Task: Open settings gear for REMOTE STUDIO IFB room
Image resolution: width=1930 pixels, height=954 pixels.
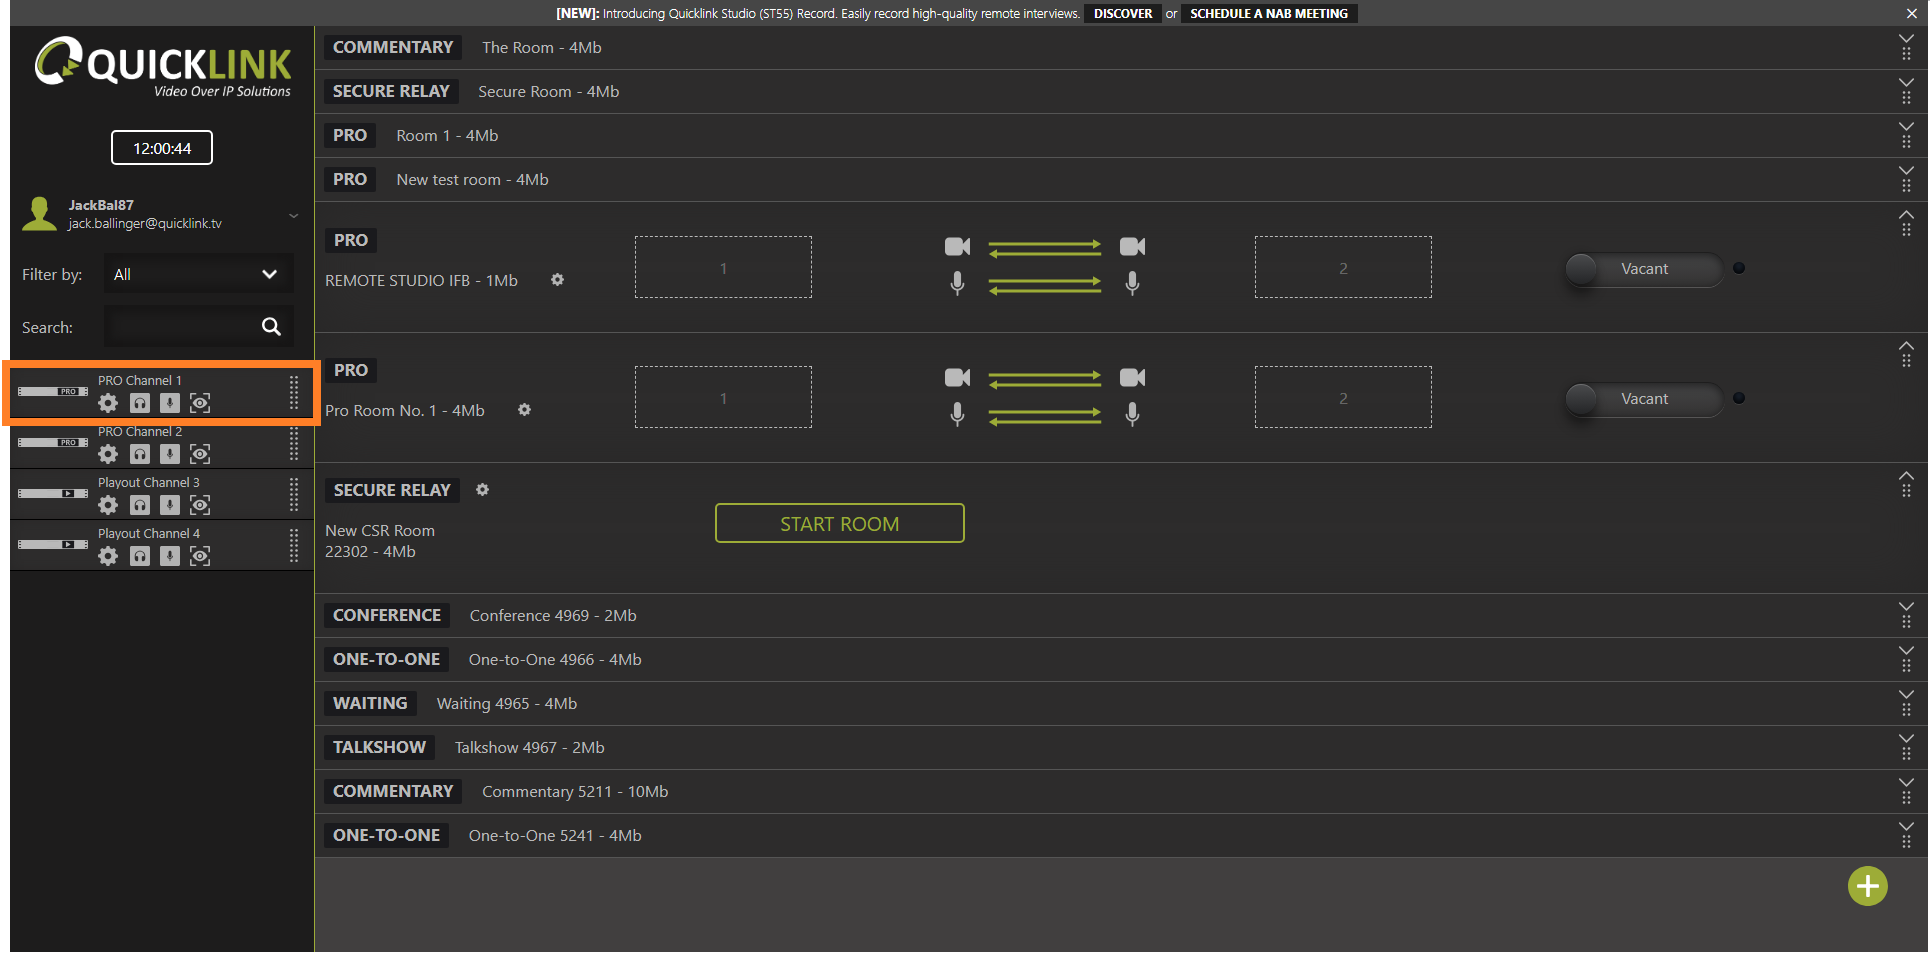Action: click(x=558, y=280)
